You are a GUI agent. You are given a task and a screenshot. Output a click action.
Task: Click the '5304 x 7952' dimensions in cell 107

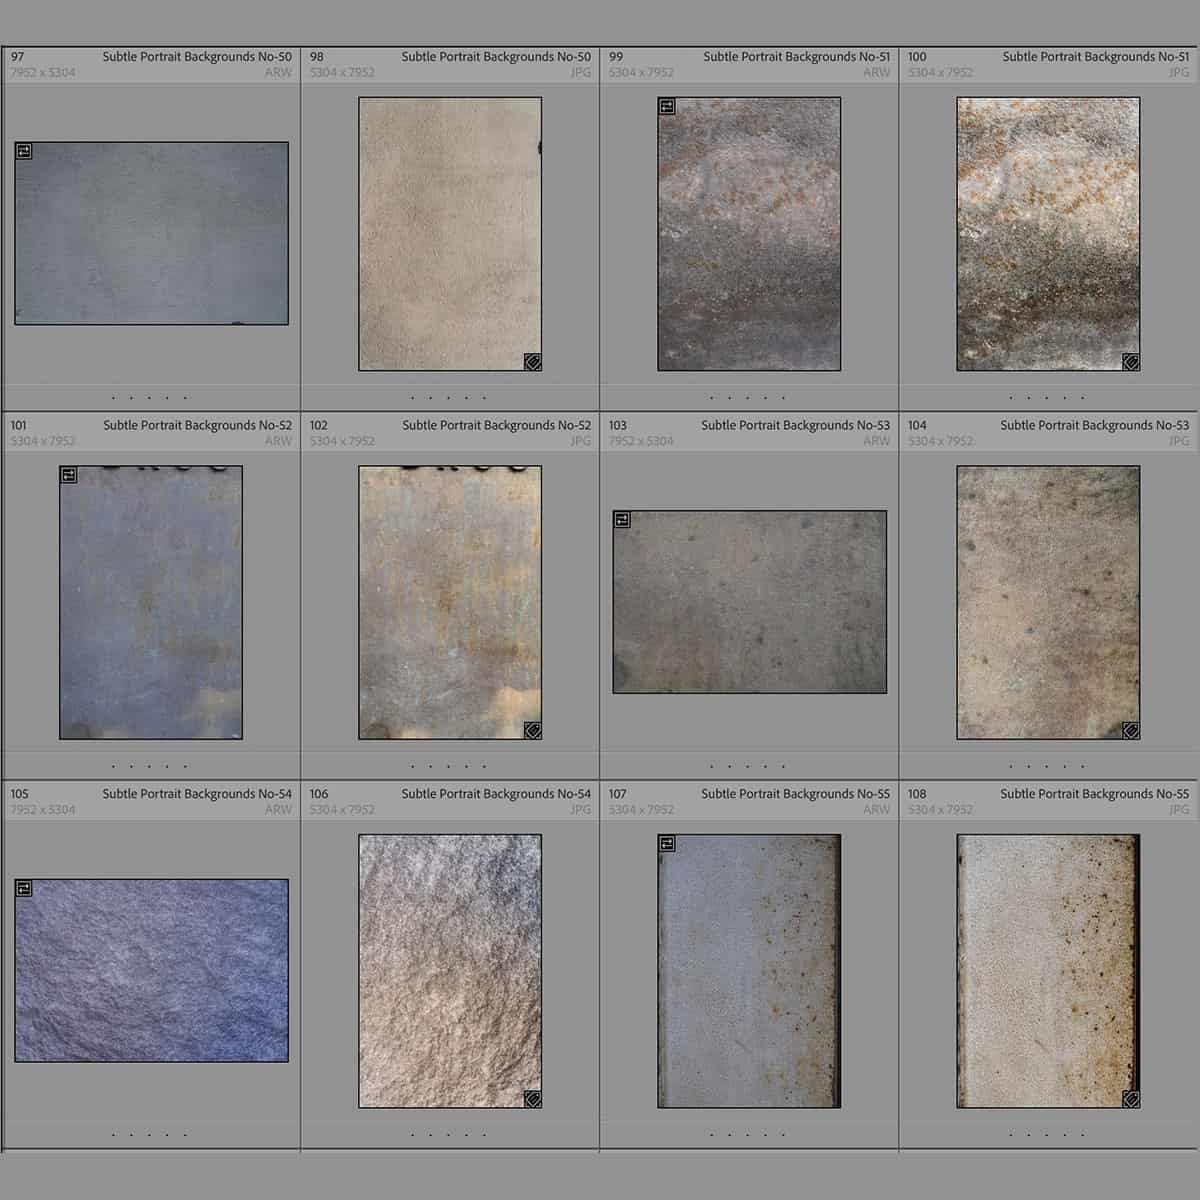tap(641, 809)
